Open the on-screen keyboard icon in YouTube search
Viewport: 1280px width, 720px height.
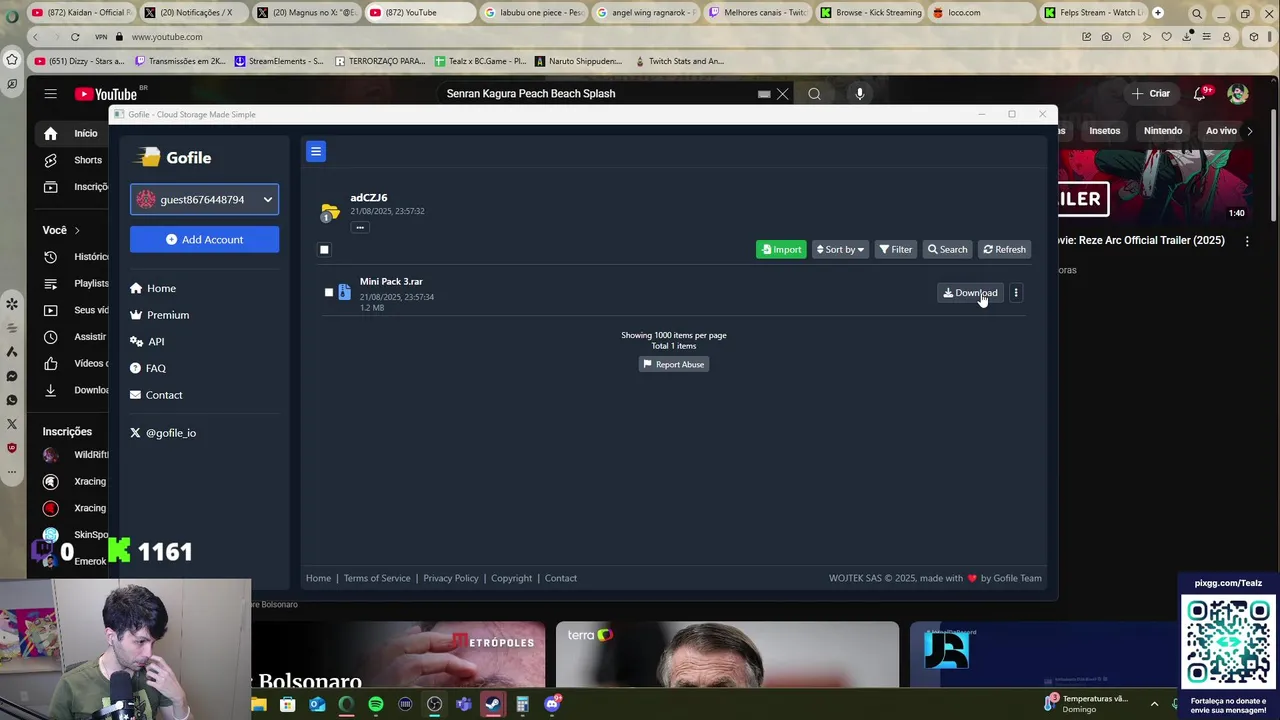pyautogui.click(x=764, y=94)
